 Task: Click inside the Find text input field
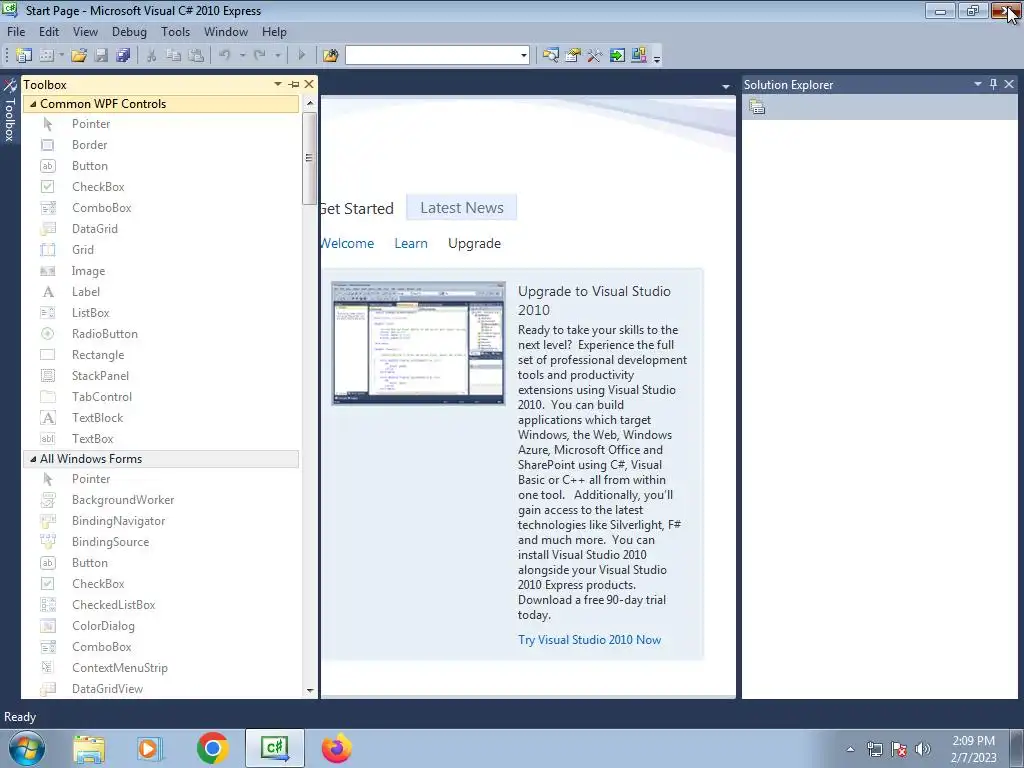(432, 56)
